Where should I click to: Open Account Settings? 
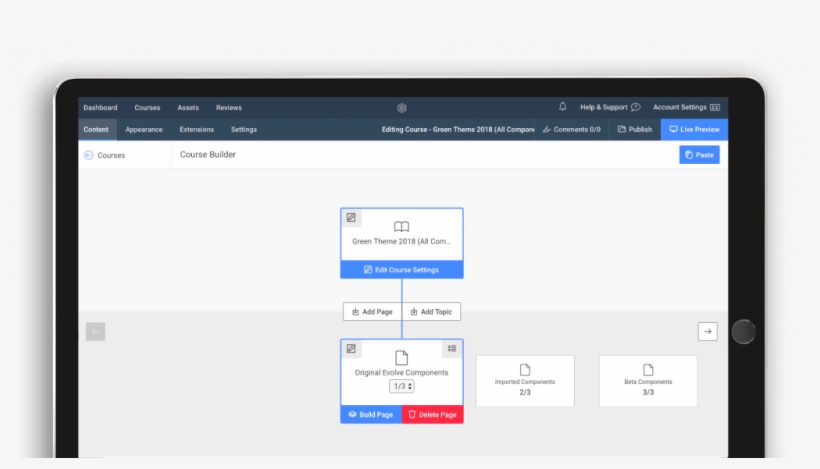pos(686,107)
